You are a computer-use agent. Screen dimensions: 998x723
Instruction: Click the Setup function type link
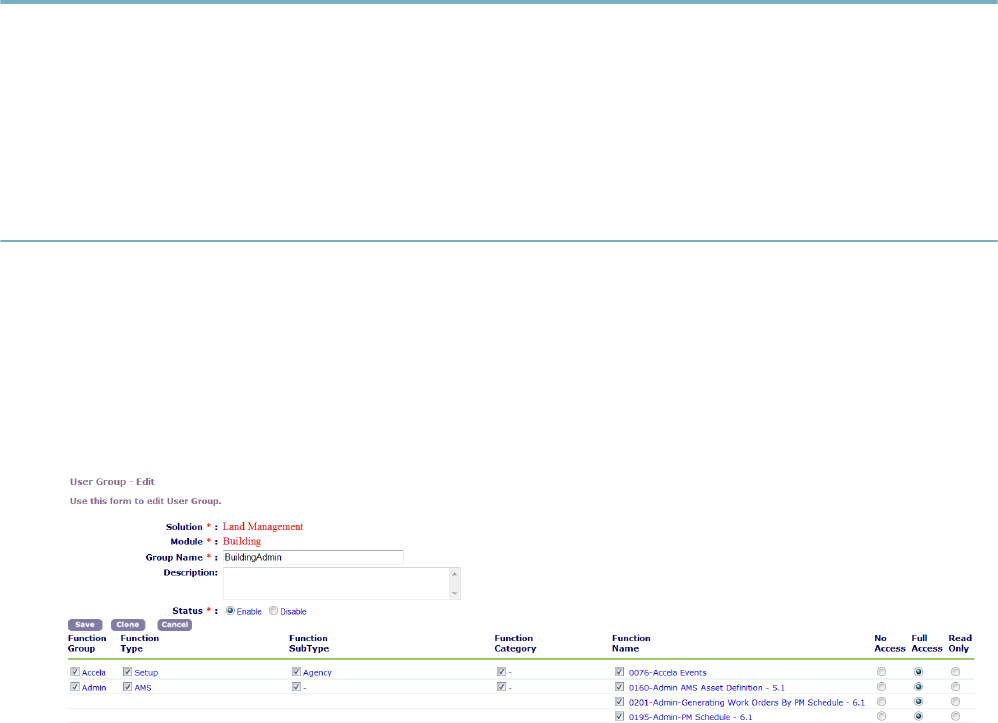click(146, 673)
